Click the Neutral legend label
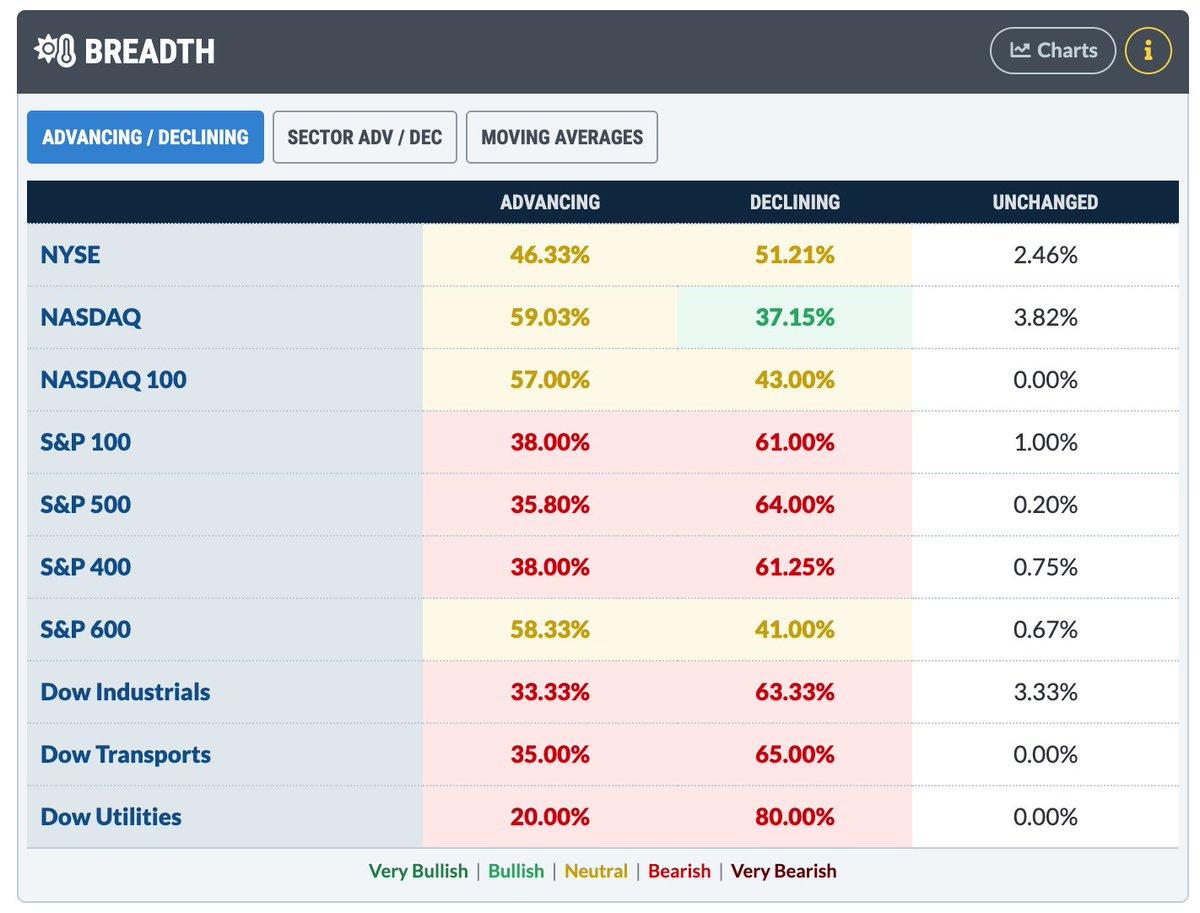Screen dimensions: 1200x913 [x=596, y=871]
